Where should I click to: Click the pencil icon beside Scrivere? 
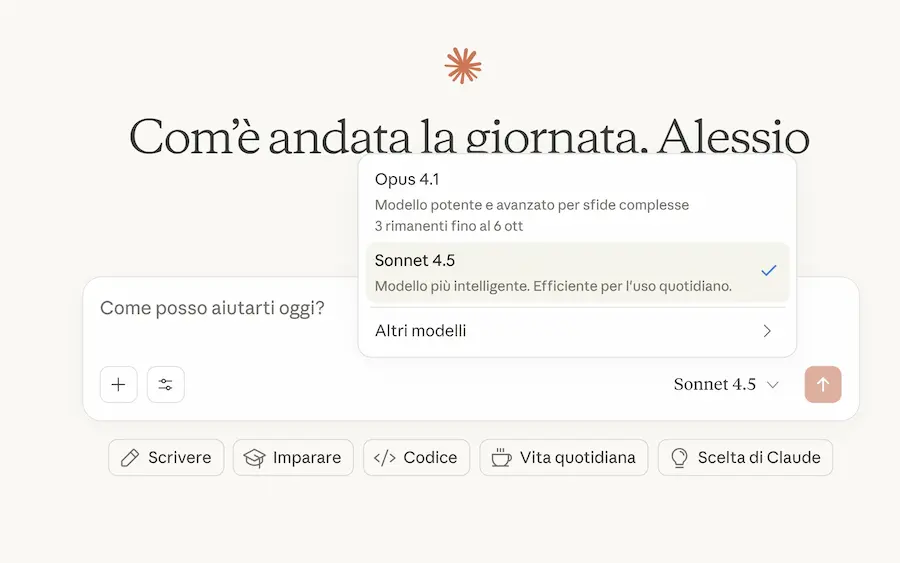tap(129, 458)
